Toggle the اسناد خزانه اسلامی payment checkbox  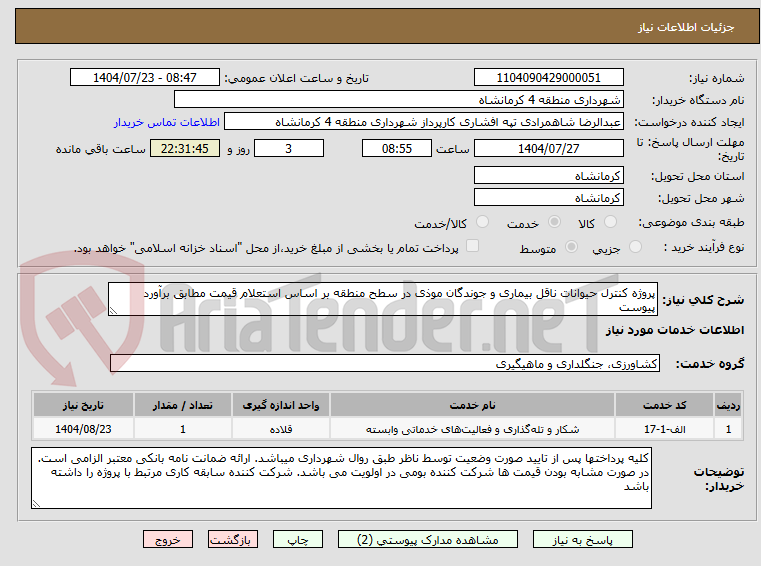pyautogui.click(x=472, y=246)
